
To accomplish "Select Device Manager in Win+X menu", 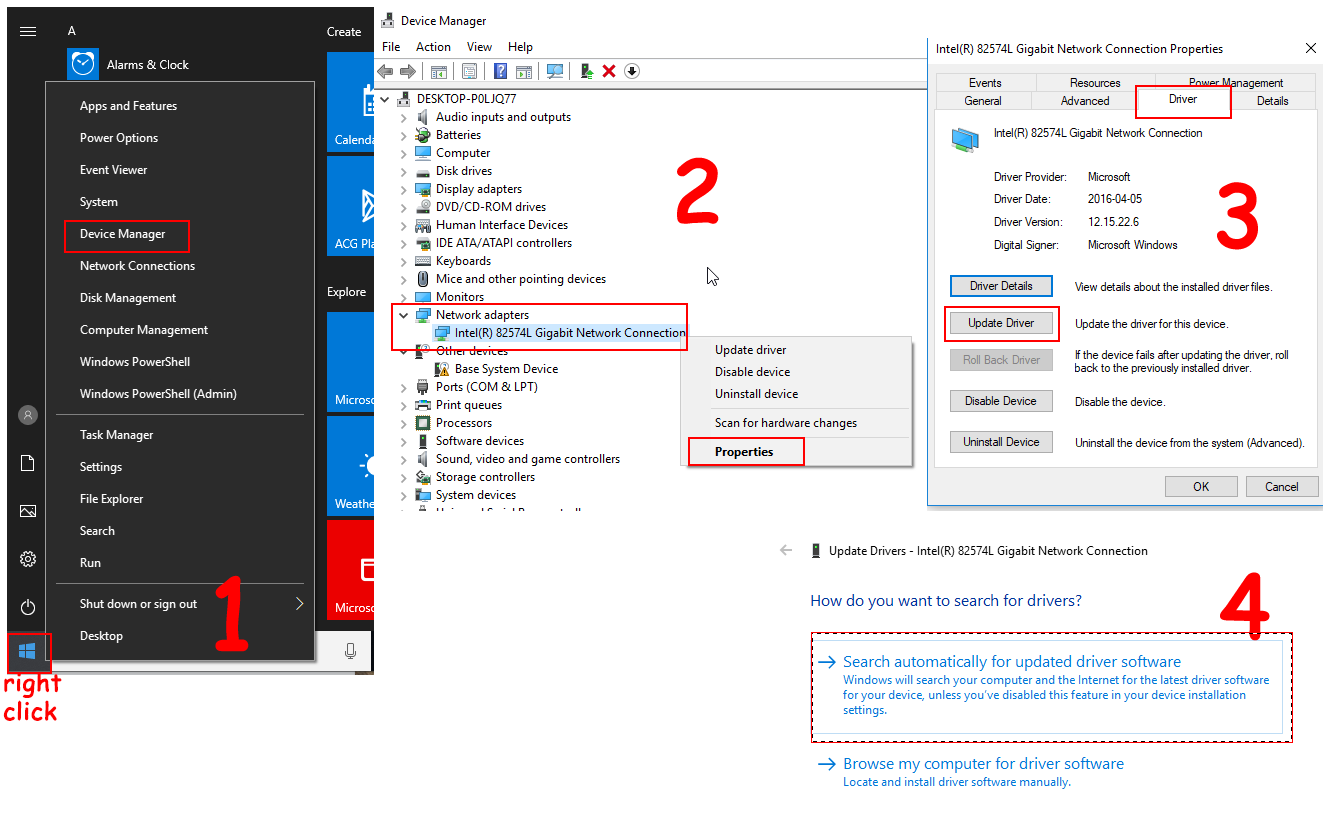I will (123, 234).
